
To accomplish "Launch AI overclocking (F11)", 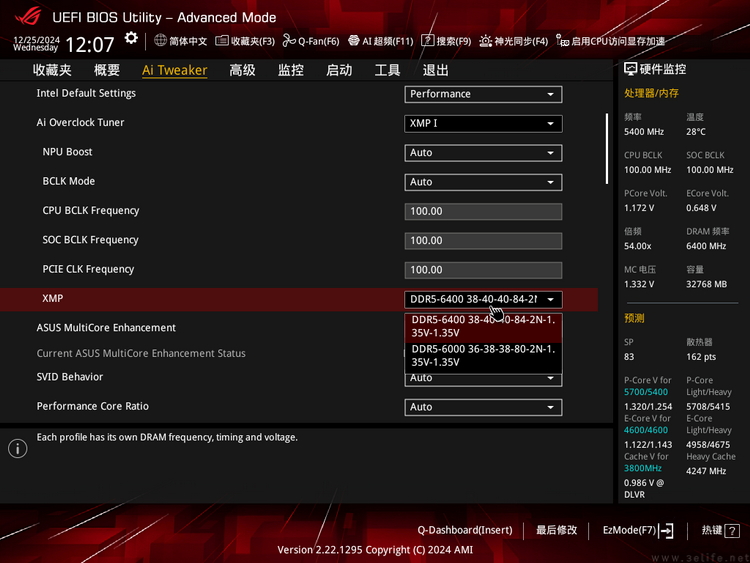I will pos(353,41).
